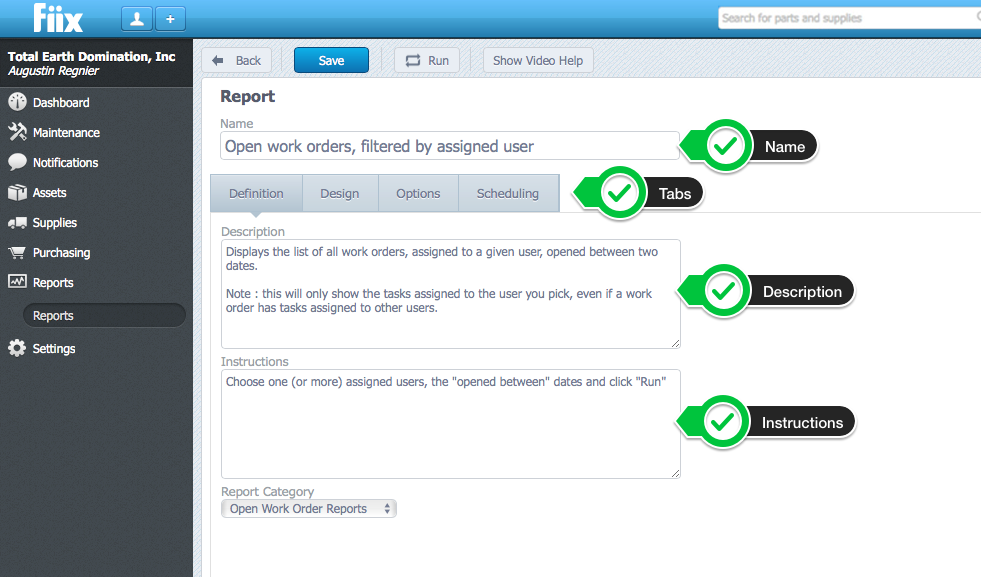Open the Dashboard sidebar icon

click(x=18, y=102)
